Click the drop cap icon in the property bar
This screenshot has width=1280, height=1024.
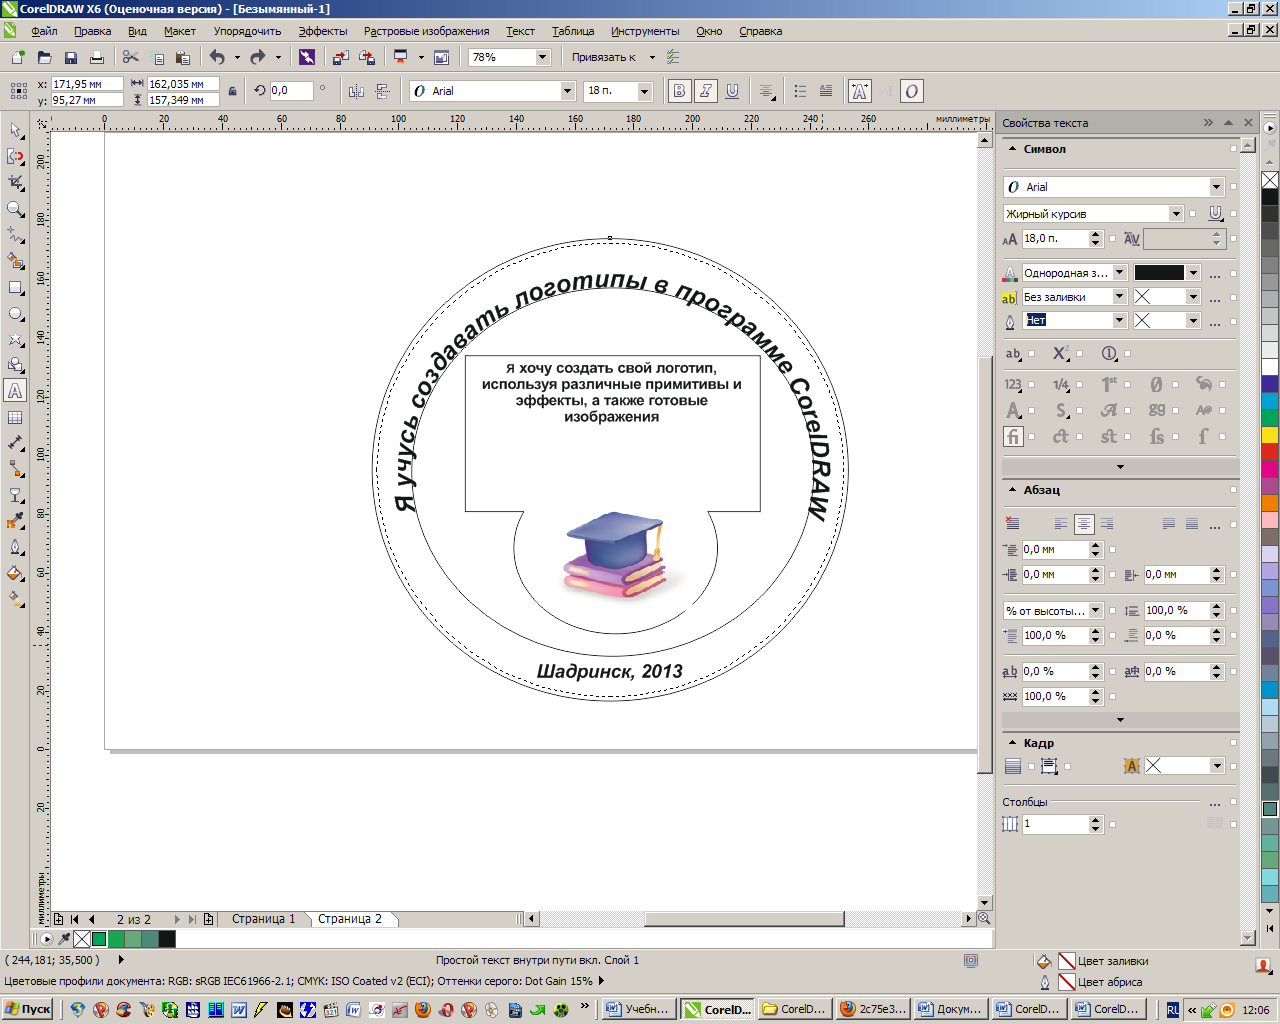[x=826, y=91]
